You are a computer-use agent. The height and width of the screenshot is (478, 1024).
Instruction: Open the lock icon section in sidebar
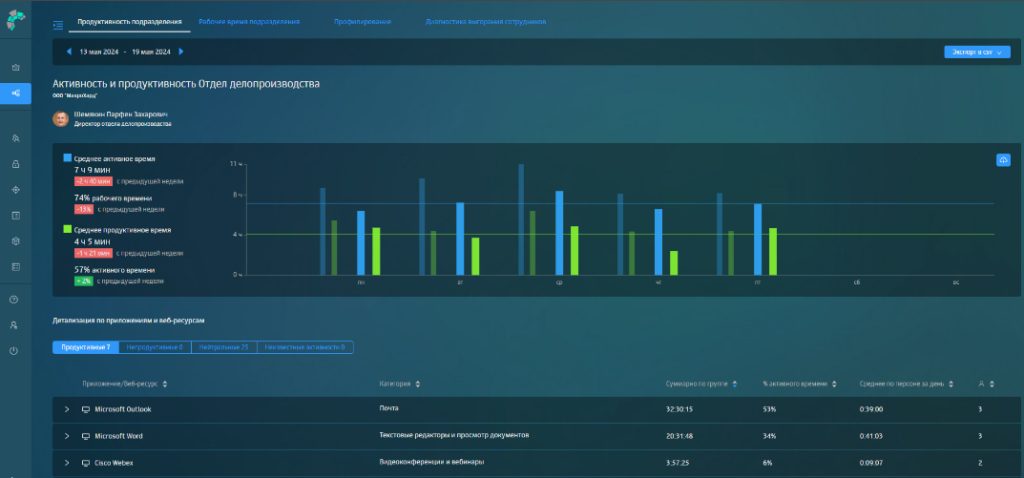tap(15, 163)
